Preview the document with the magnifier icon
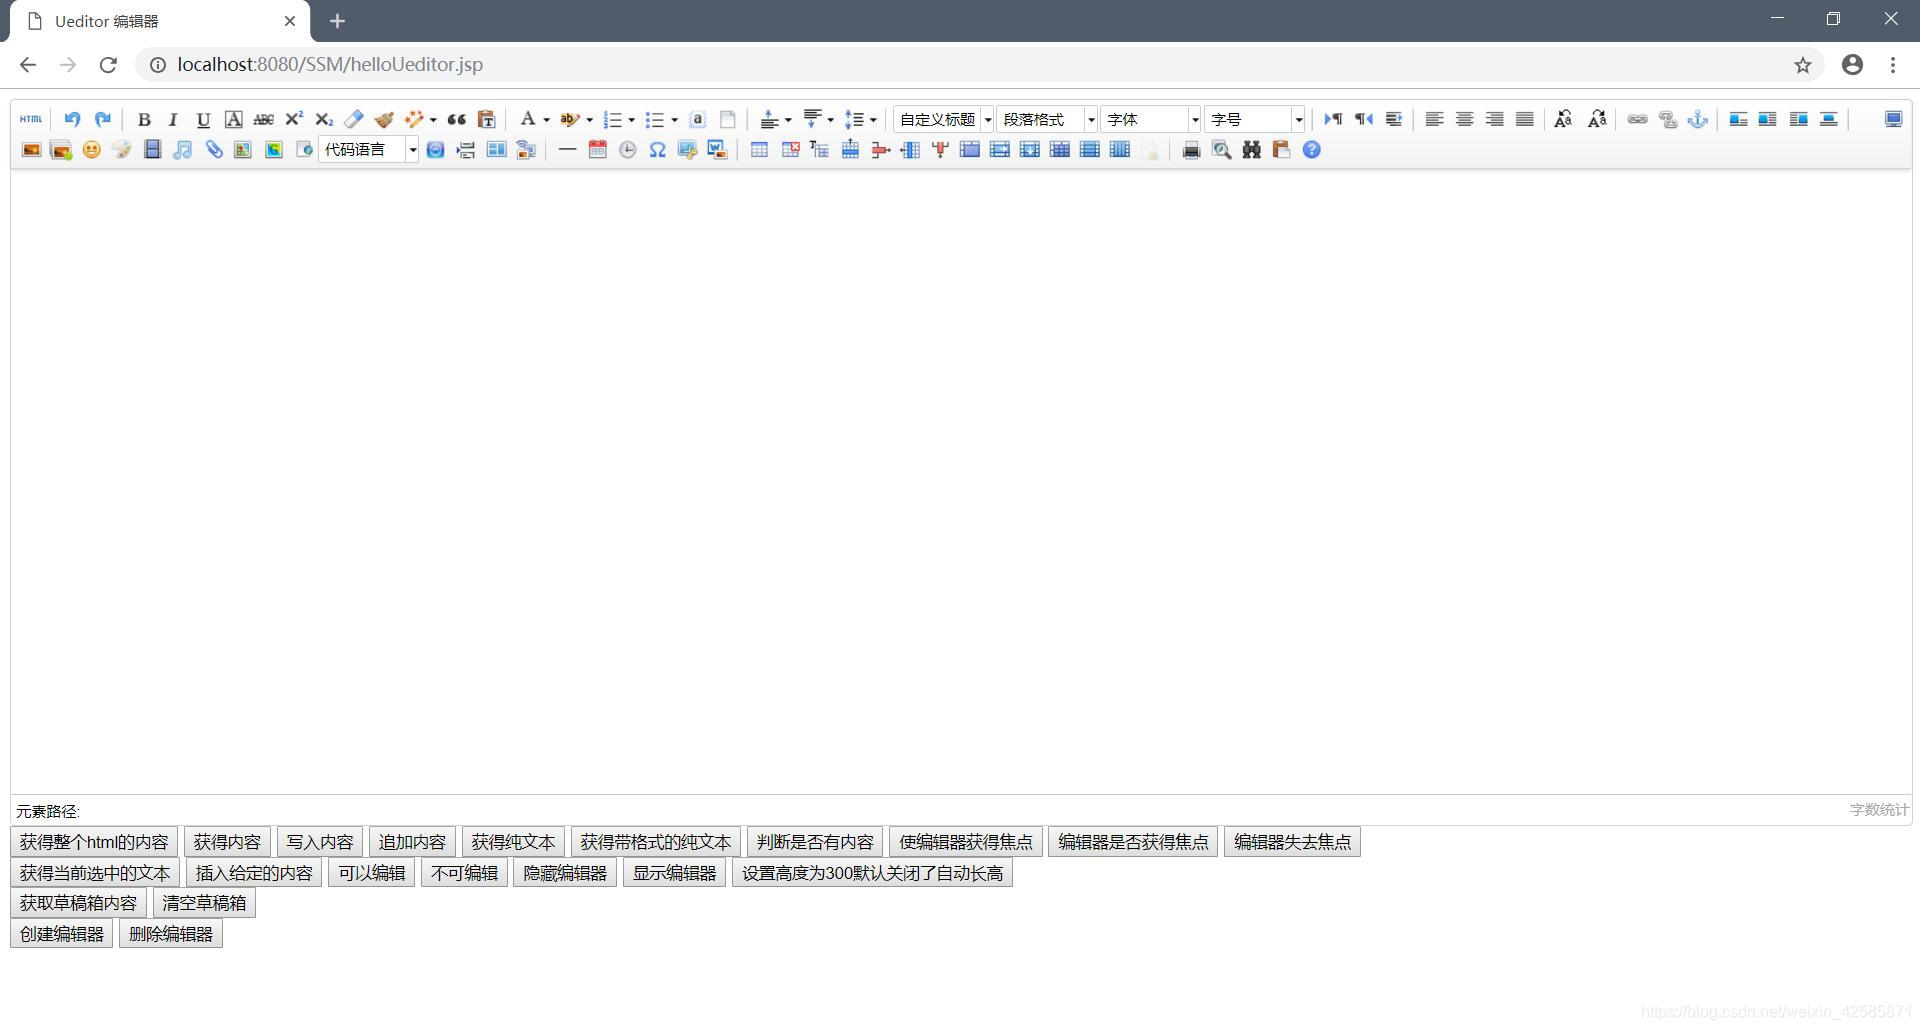Screen dimensions: 1920x1030 tap(1221, 150)
